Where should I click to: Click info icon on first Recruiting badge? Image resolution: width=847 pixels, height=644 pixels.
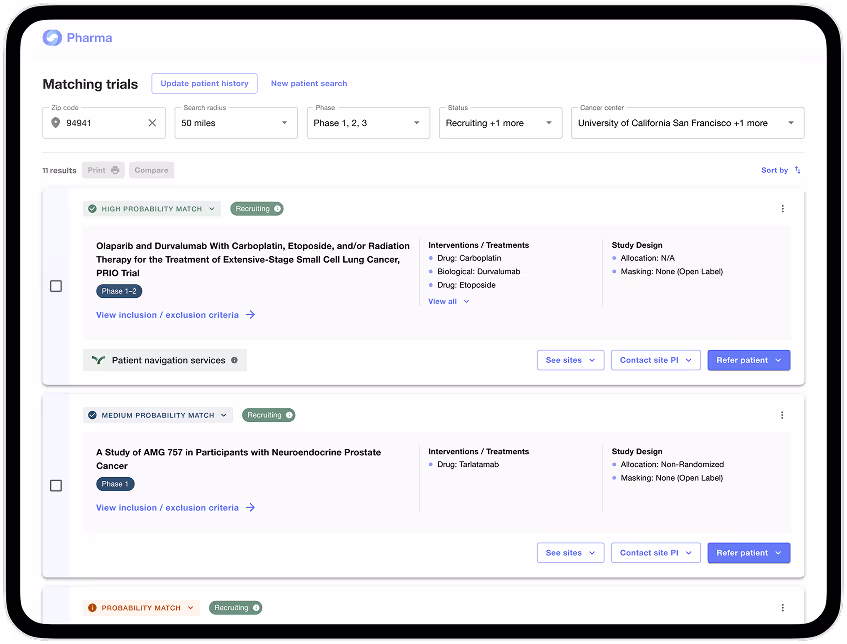pos(277,209)
